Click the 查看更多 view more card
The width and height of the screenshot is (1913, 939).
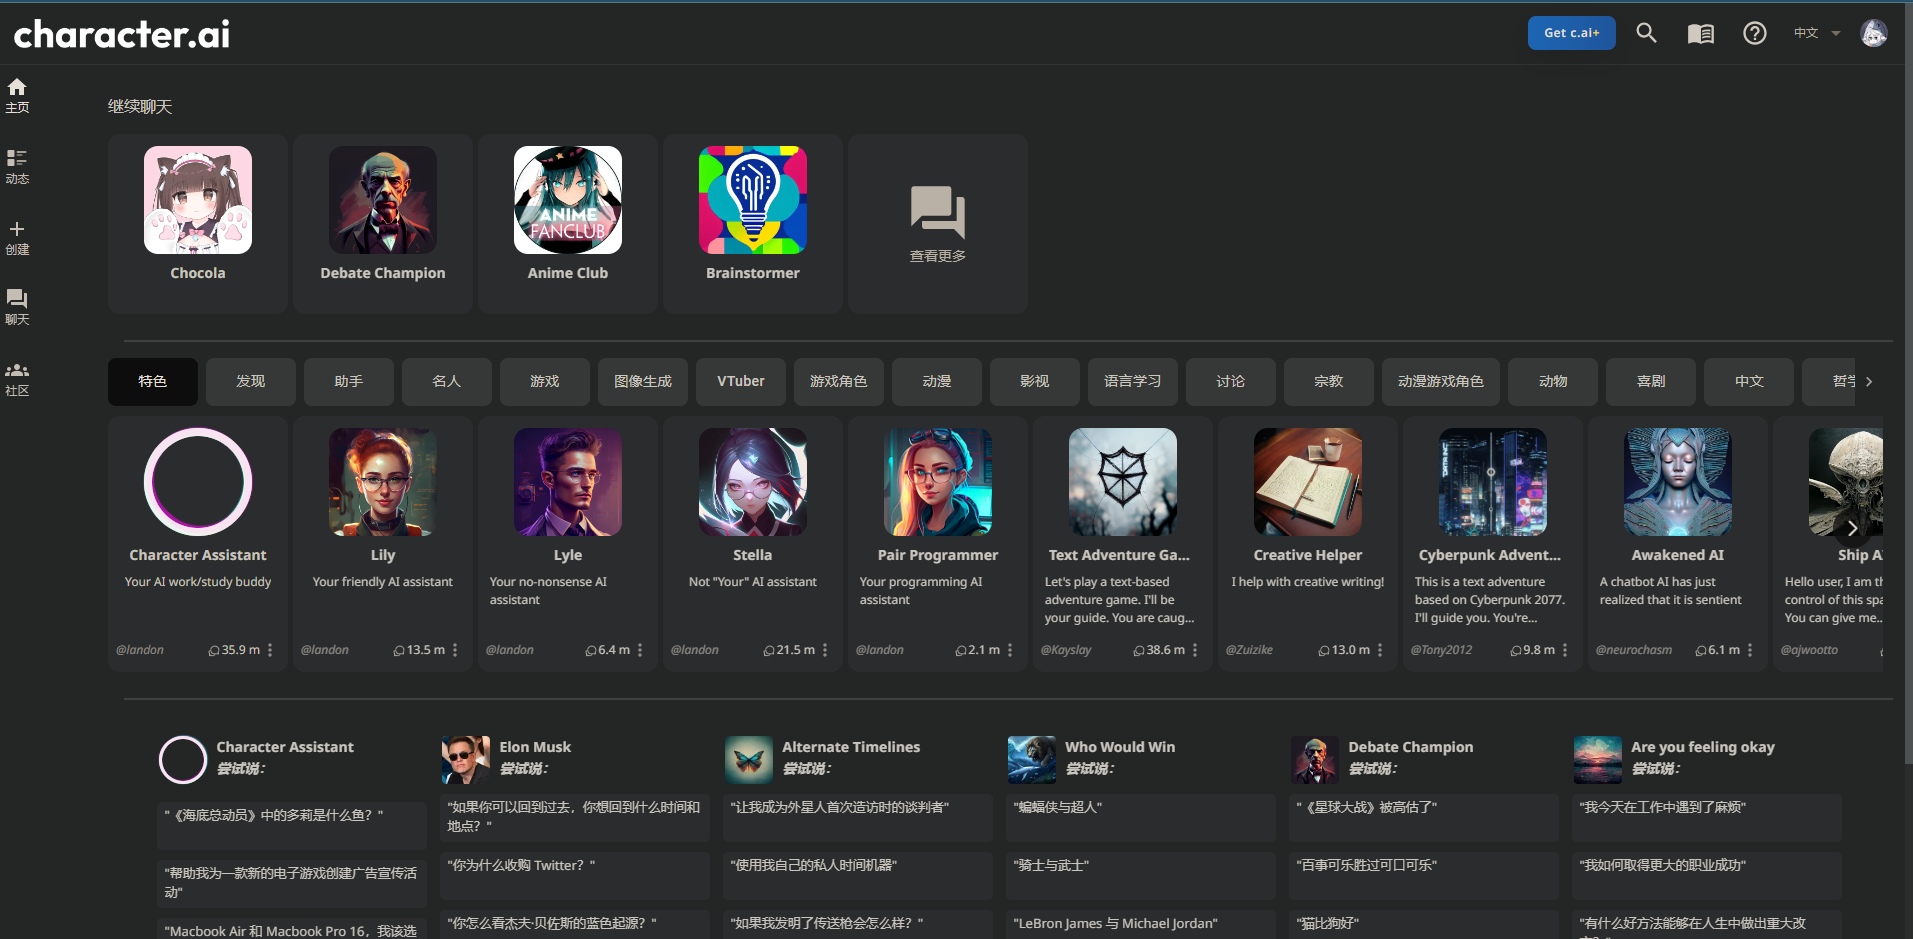point(937,224)
